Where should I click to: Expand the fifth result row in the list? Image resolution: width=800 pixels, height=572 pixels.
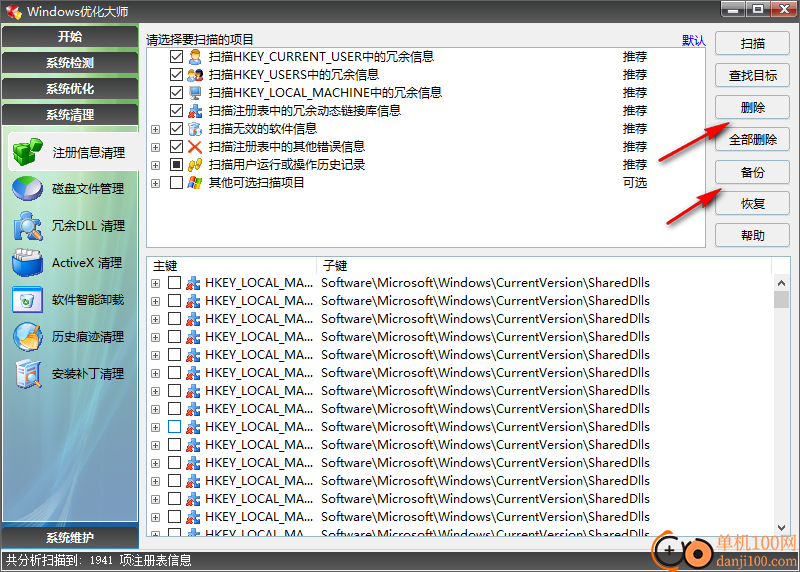point(156,356)
